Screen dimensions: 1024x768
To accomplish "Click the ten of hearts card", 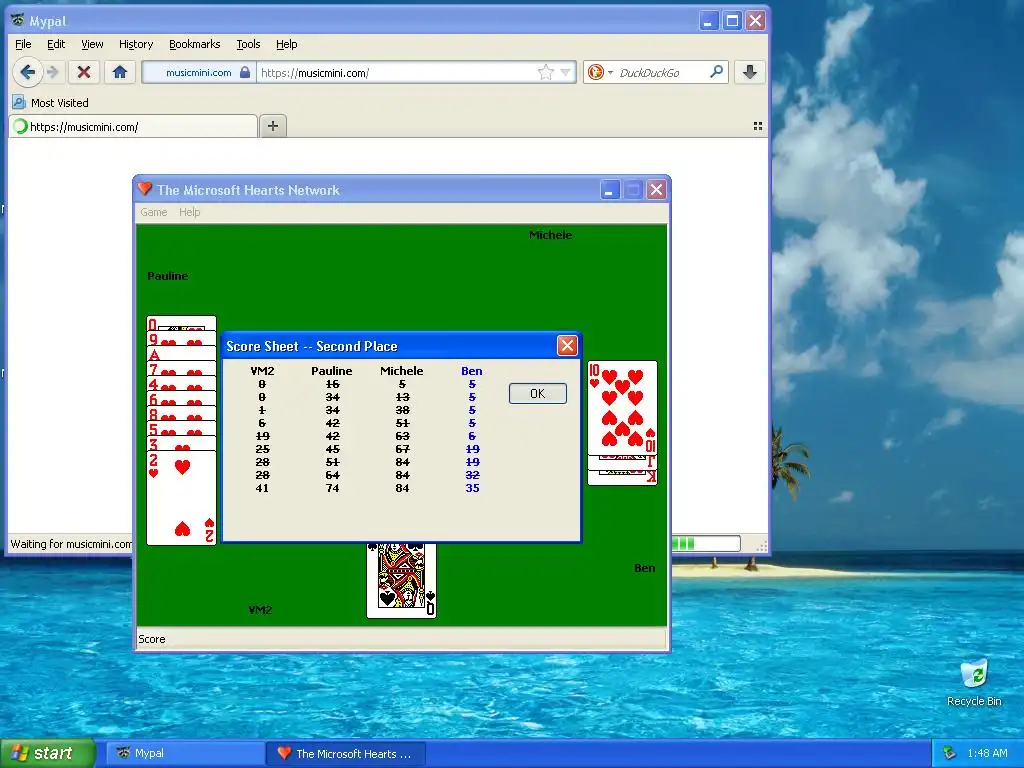I will [x=622, y=408].
